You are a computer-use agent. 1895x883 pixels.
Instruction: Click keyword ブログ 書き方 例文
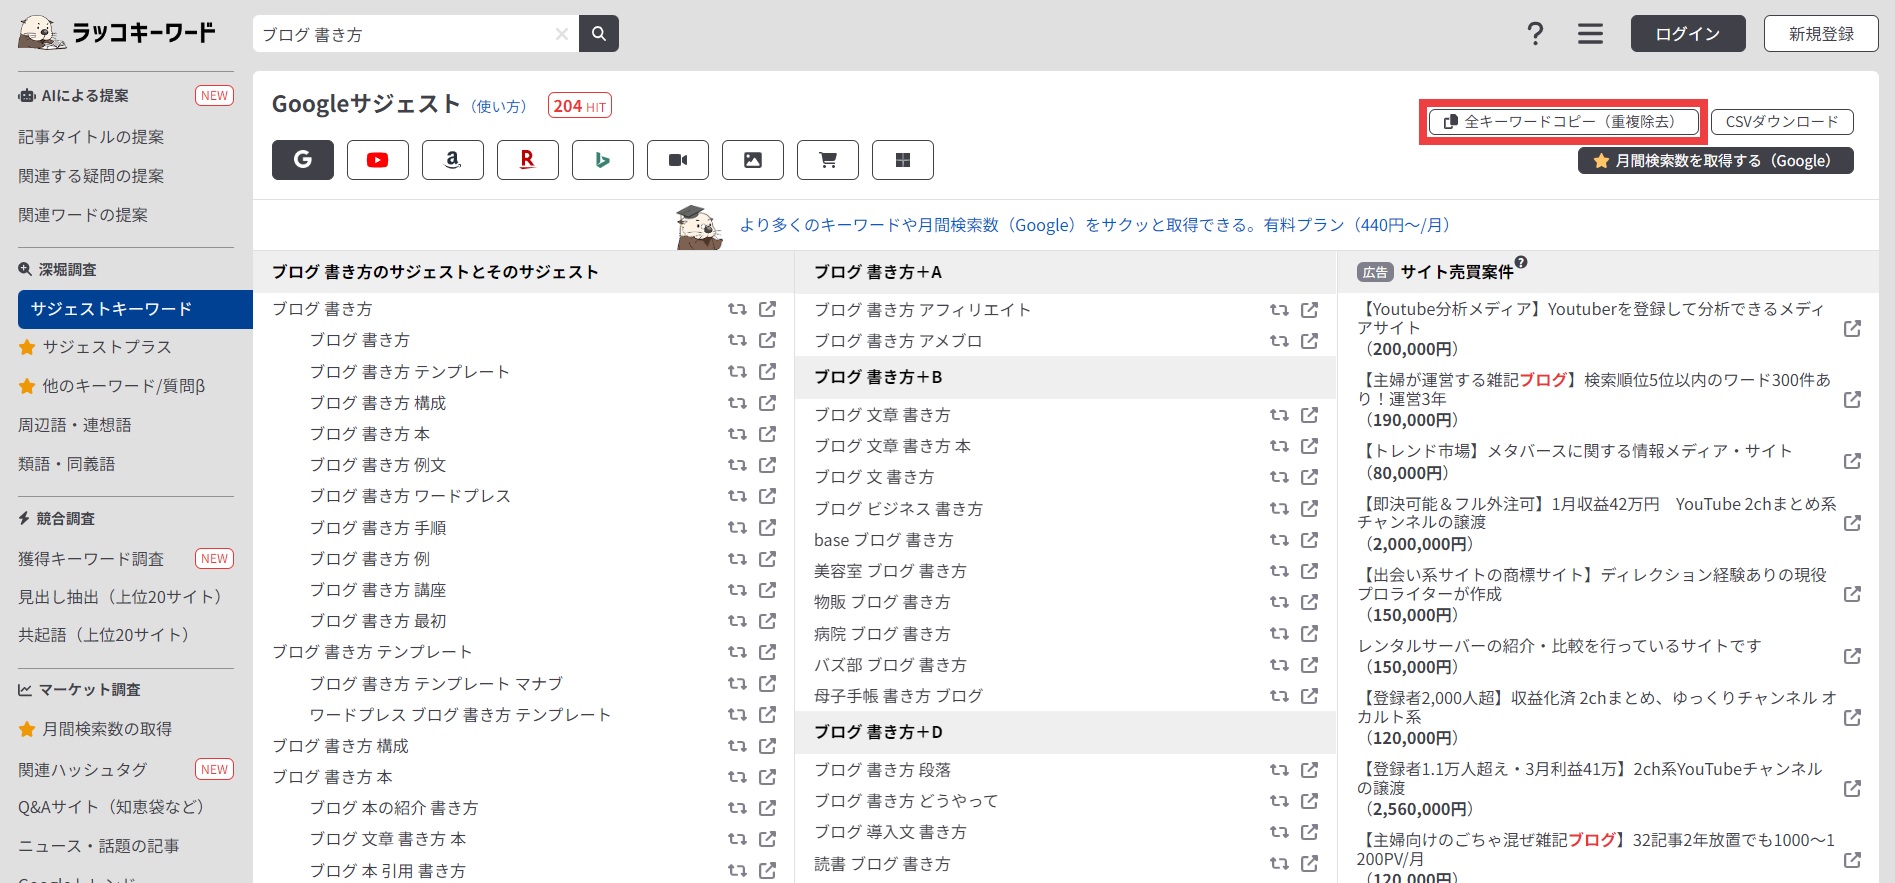[x=378, y=465]
